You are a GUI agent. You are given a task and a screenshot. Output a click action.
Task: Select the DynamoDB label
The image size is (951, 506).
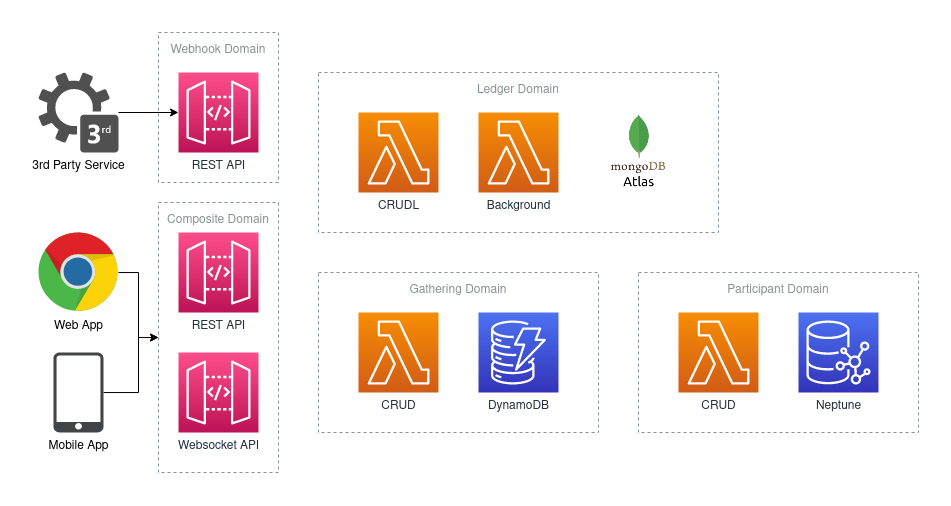coord(519,405)
